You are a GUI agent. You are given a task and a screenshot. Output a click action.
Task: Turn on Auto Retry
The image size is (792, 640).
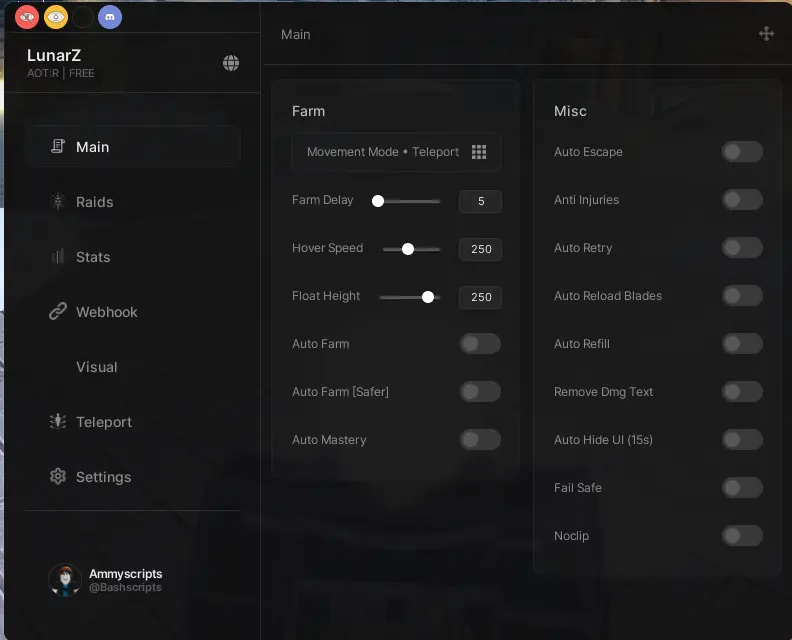pyautogui.click(x=742, y=248)
